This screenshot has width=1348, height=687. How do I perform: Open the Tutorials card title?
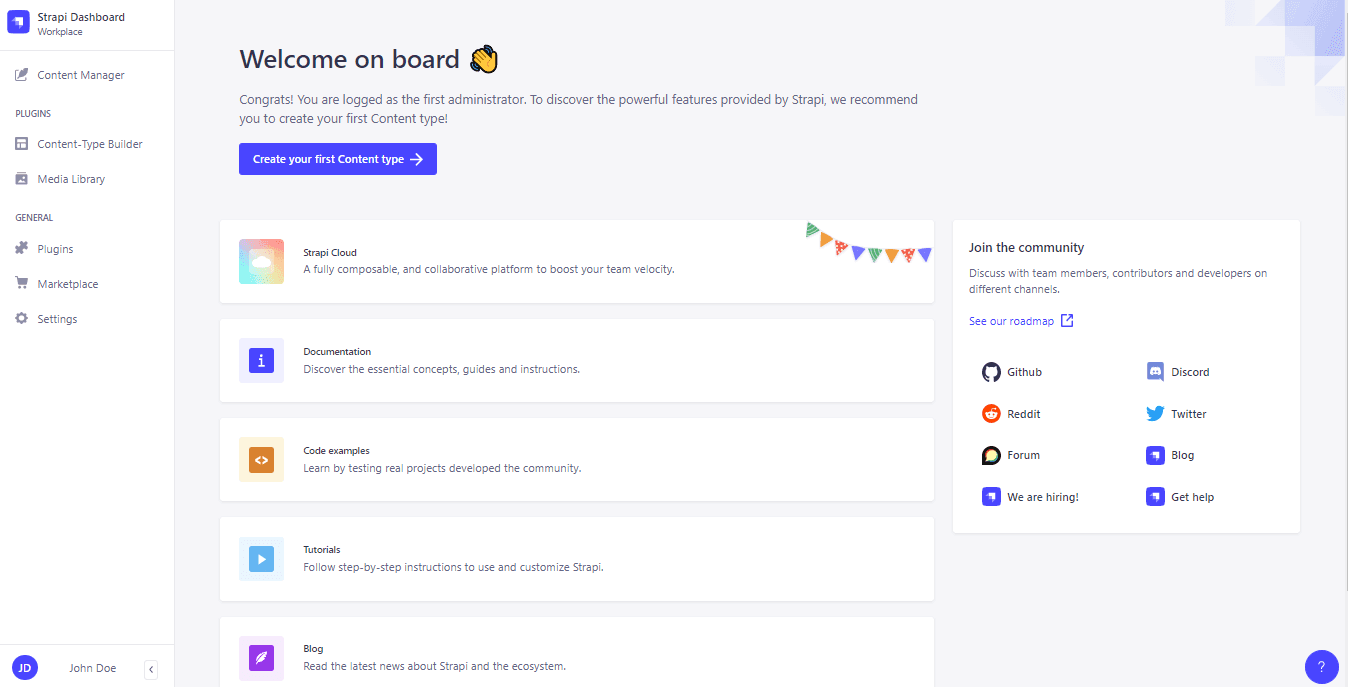322,550
